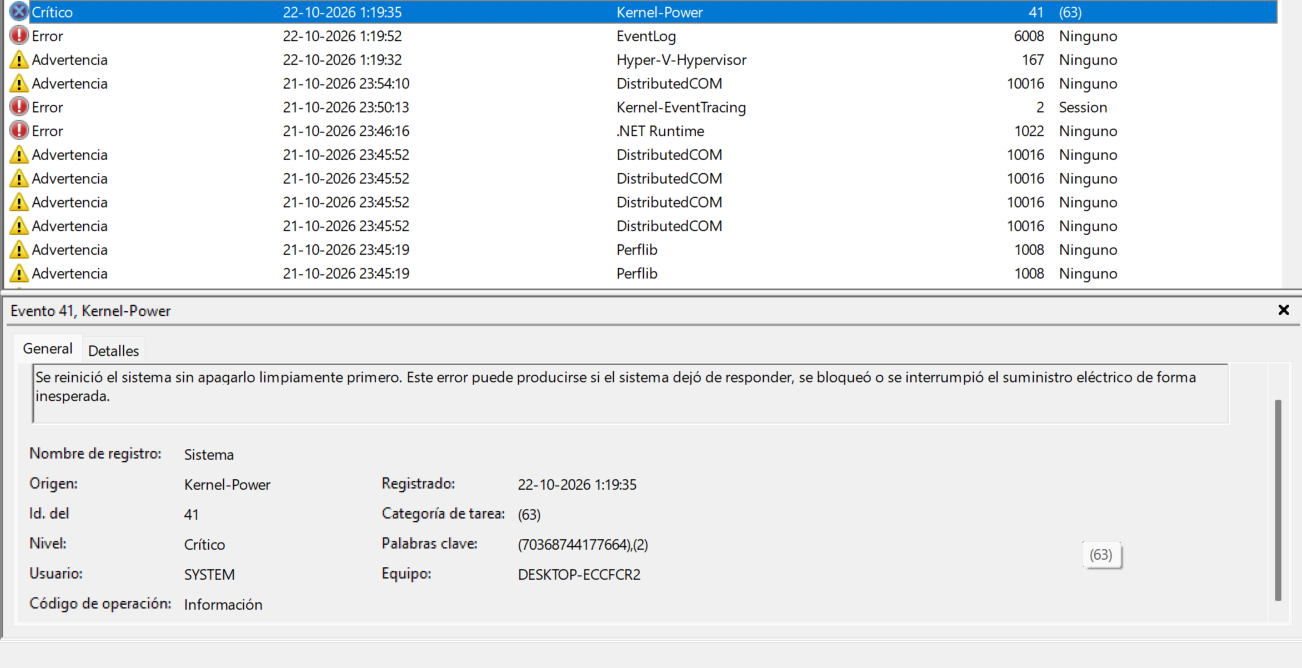Open the Detalles tab

(113, 350)
